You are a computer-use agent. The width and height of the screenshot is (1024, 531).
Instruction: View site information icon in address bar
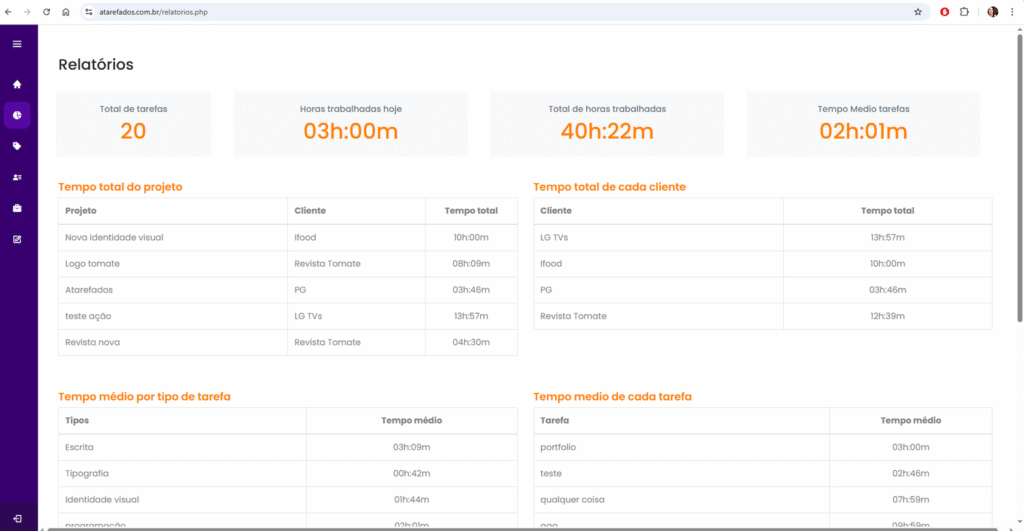click(x=88, y=12)
